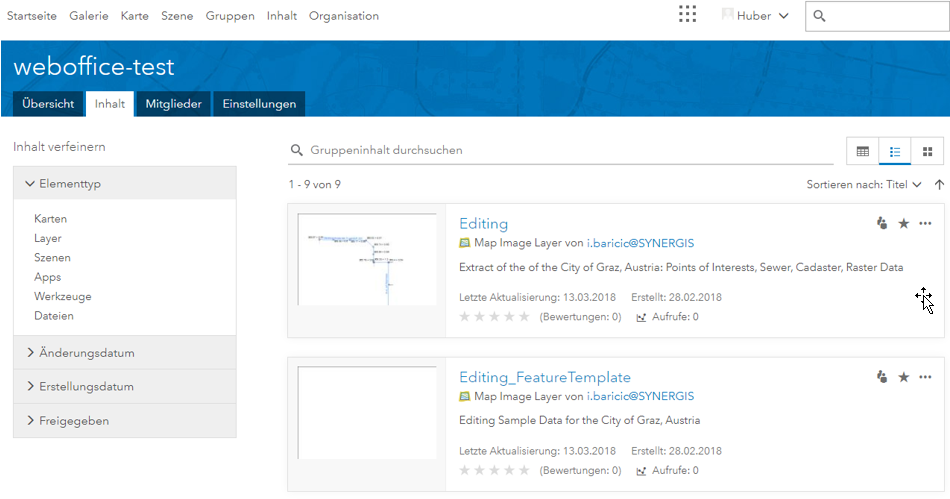The width and height of the screenshot is (950, 499).
Task: Switch to list view icon
Action: [x=895, y=151]
